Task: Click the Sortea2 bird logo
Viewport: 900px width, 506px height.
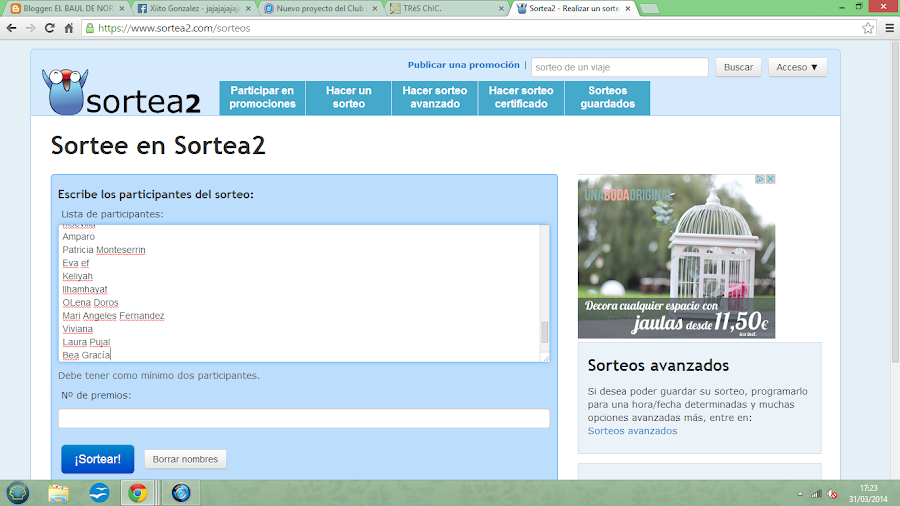Action: [66, 92]
